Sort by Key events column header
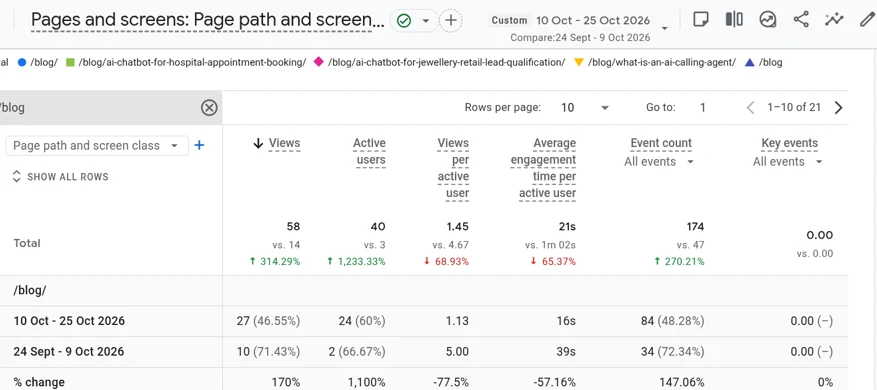The image size is (877, 390). [x=790, y=143]
